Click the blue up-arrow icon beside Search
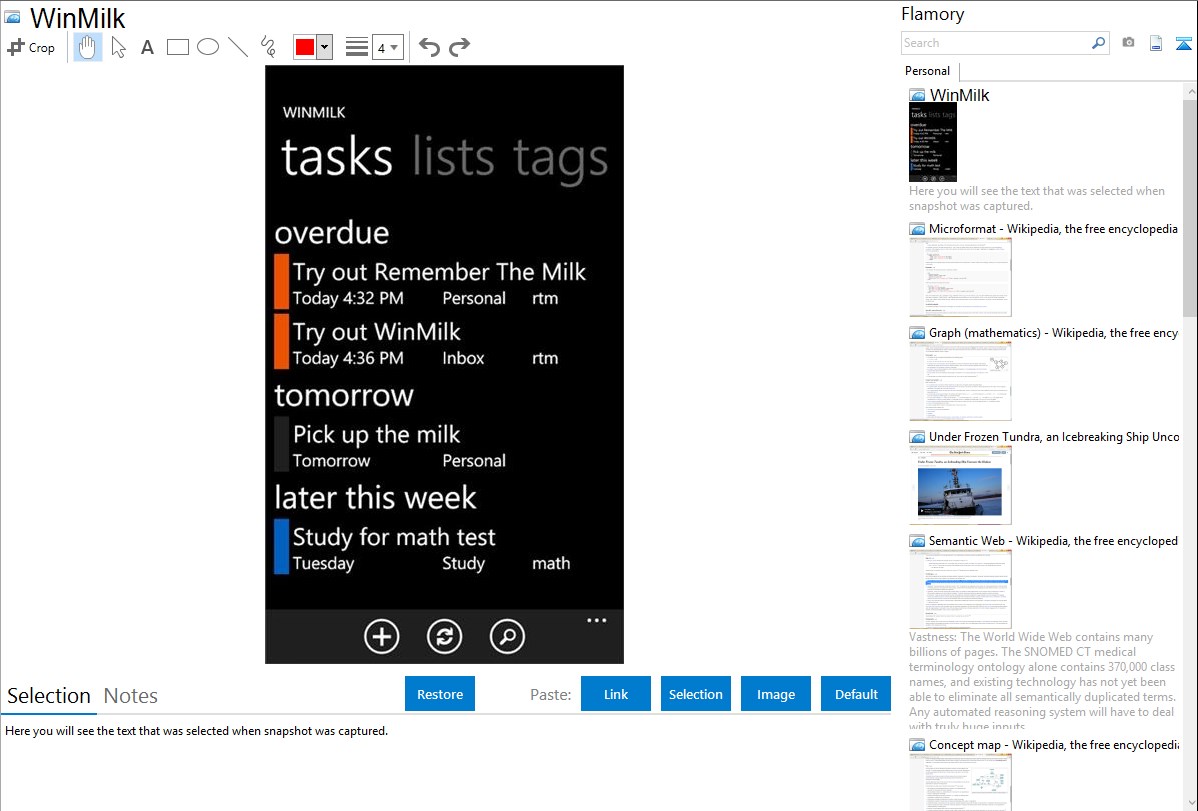 [1183, 43]
